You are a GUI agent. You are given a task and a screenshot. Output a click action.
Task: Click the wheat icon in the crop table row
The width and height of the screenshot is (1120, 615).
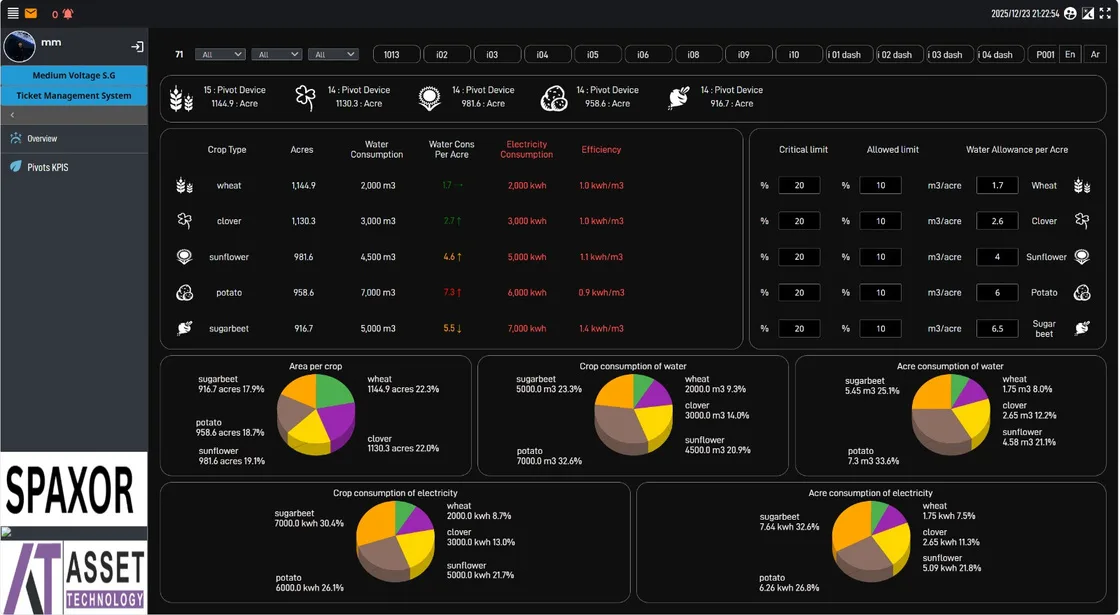pos(184,186)
